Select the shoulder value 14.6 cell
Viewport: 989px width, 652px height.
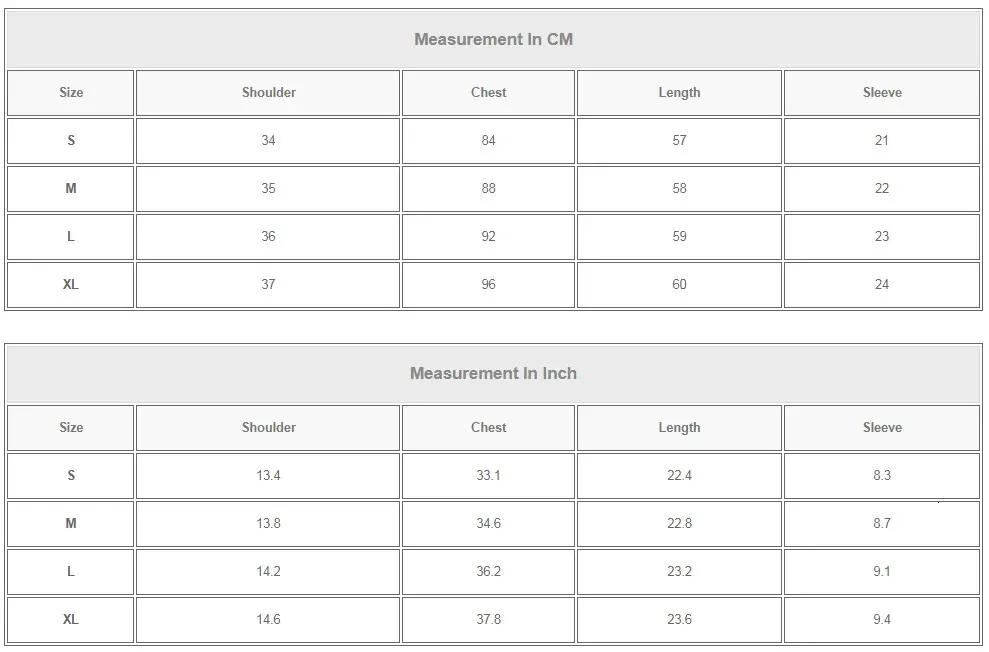pyautogui.click(x=268, y=620)
